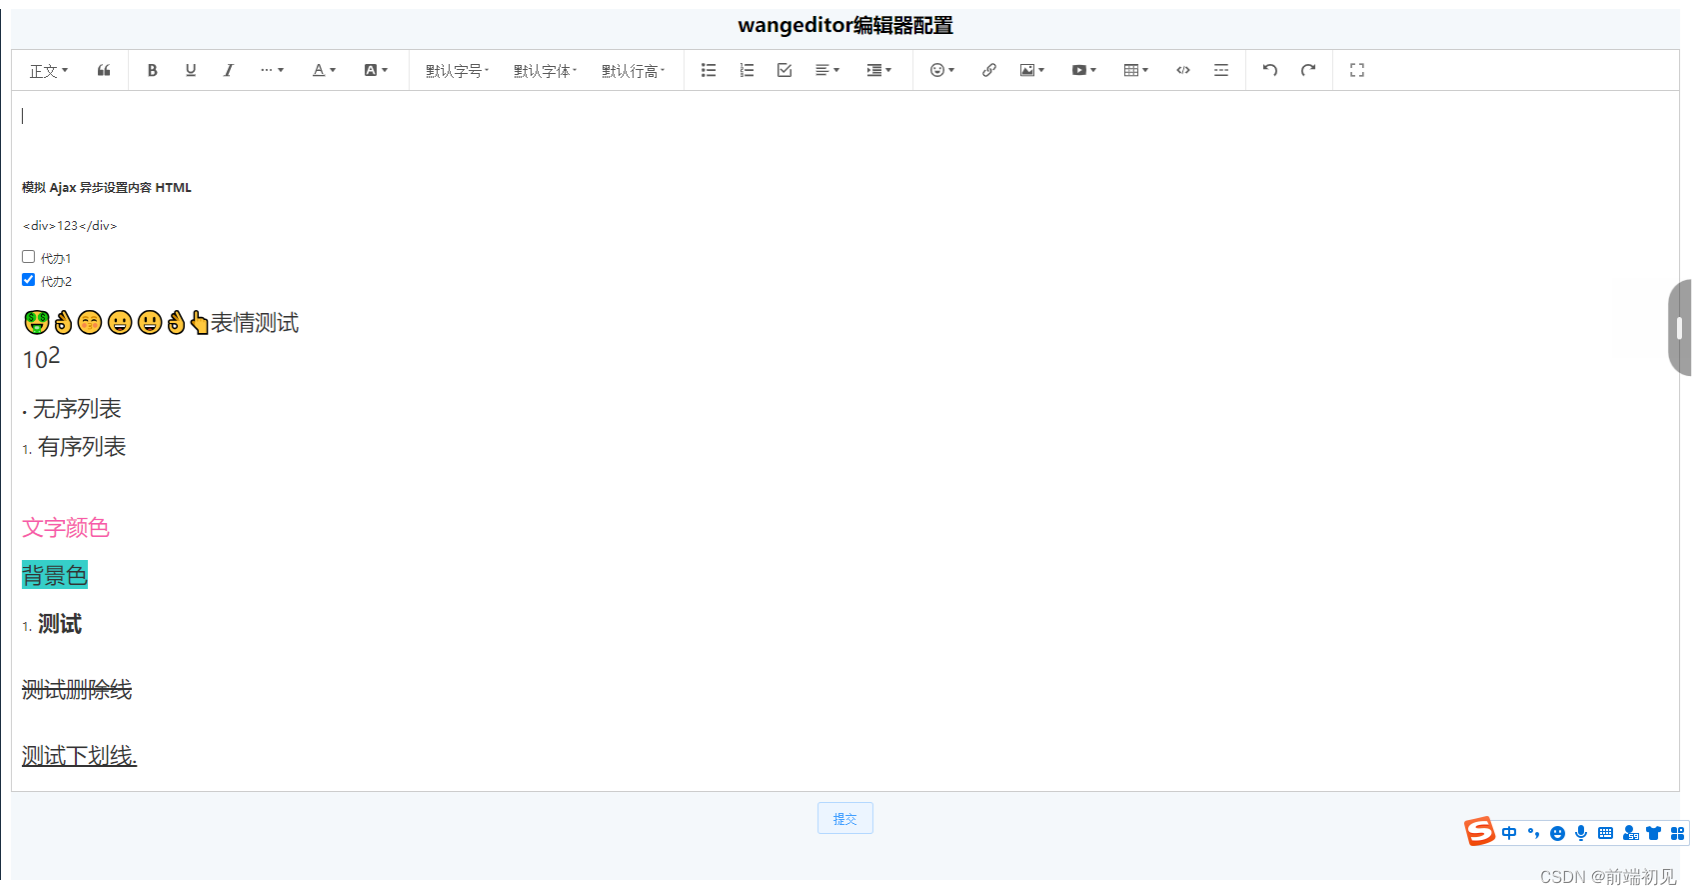Toggle bold formatting
1692x895 pixels.
click(152, 70)
